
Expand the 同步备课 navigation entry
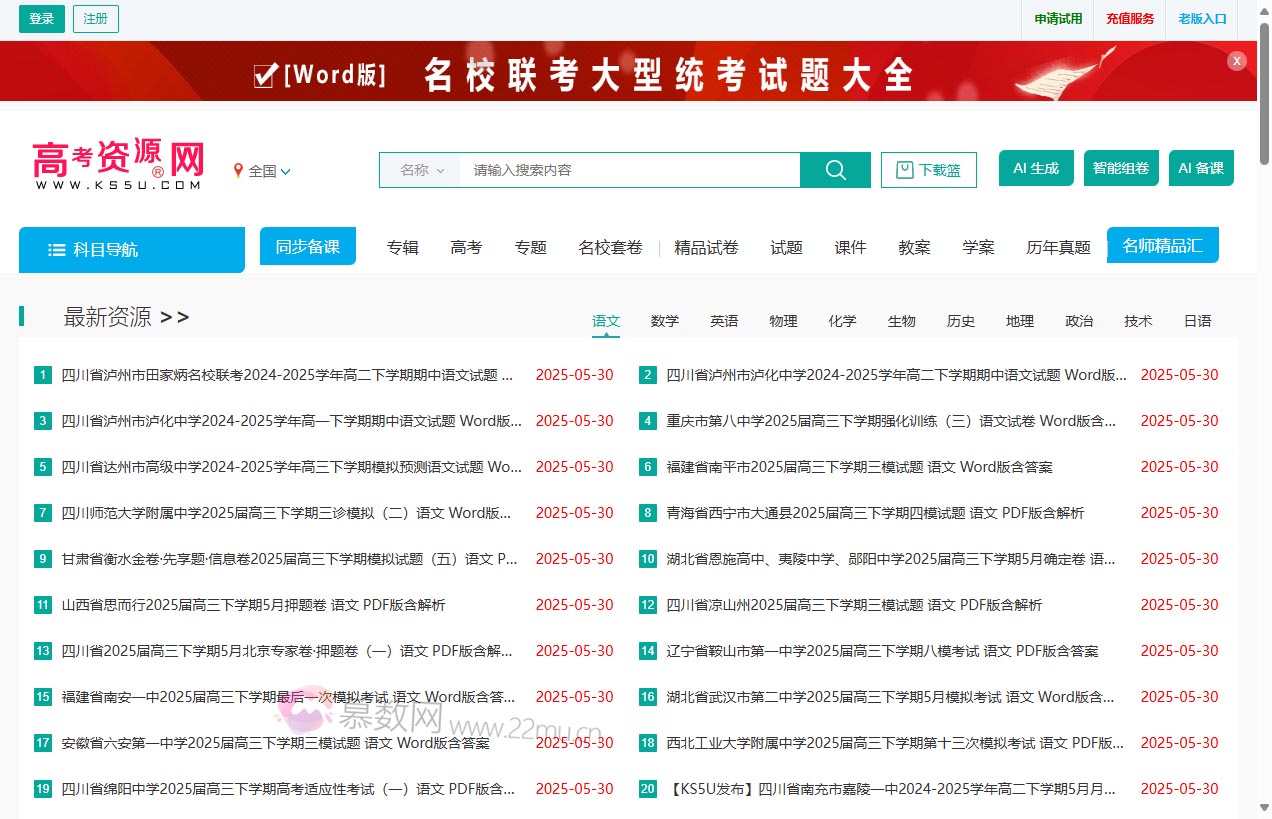click(307, 245)
